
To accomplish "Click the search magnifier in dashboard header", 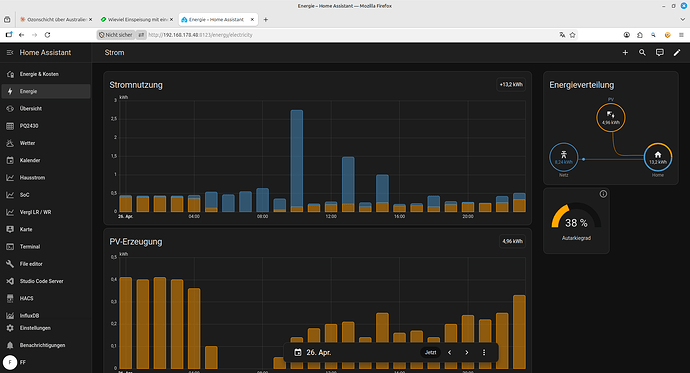I will point(642,52).
